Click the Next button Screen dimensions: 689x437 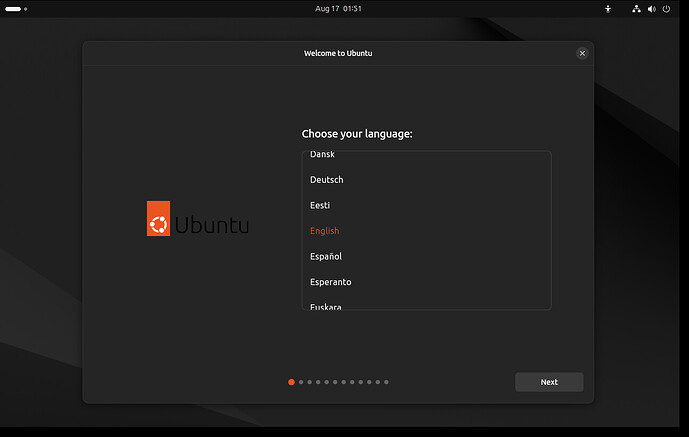click(x=549, y=382)
